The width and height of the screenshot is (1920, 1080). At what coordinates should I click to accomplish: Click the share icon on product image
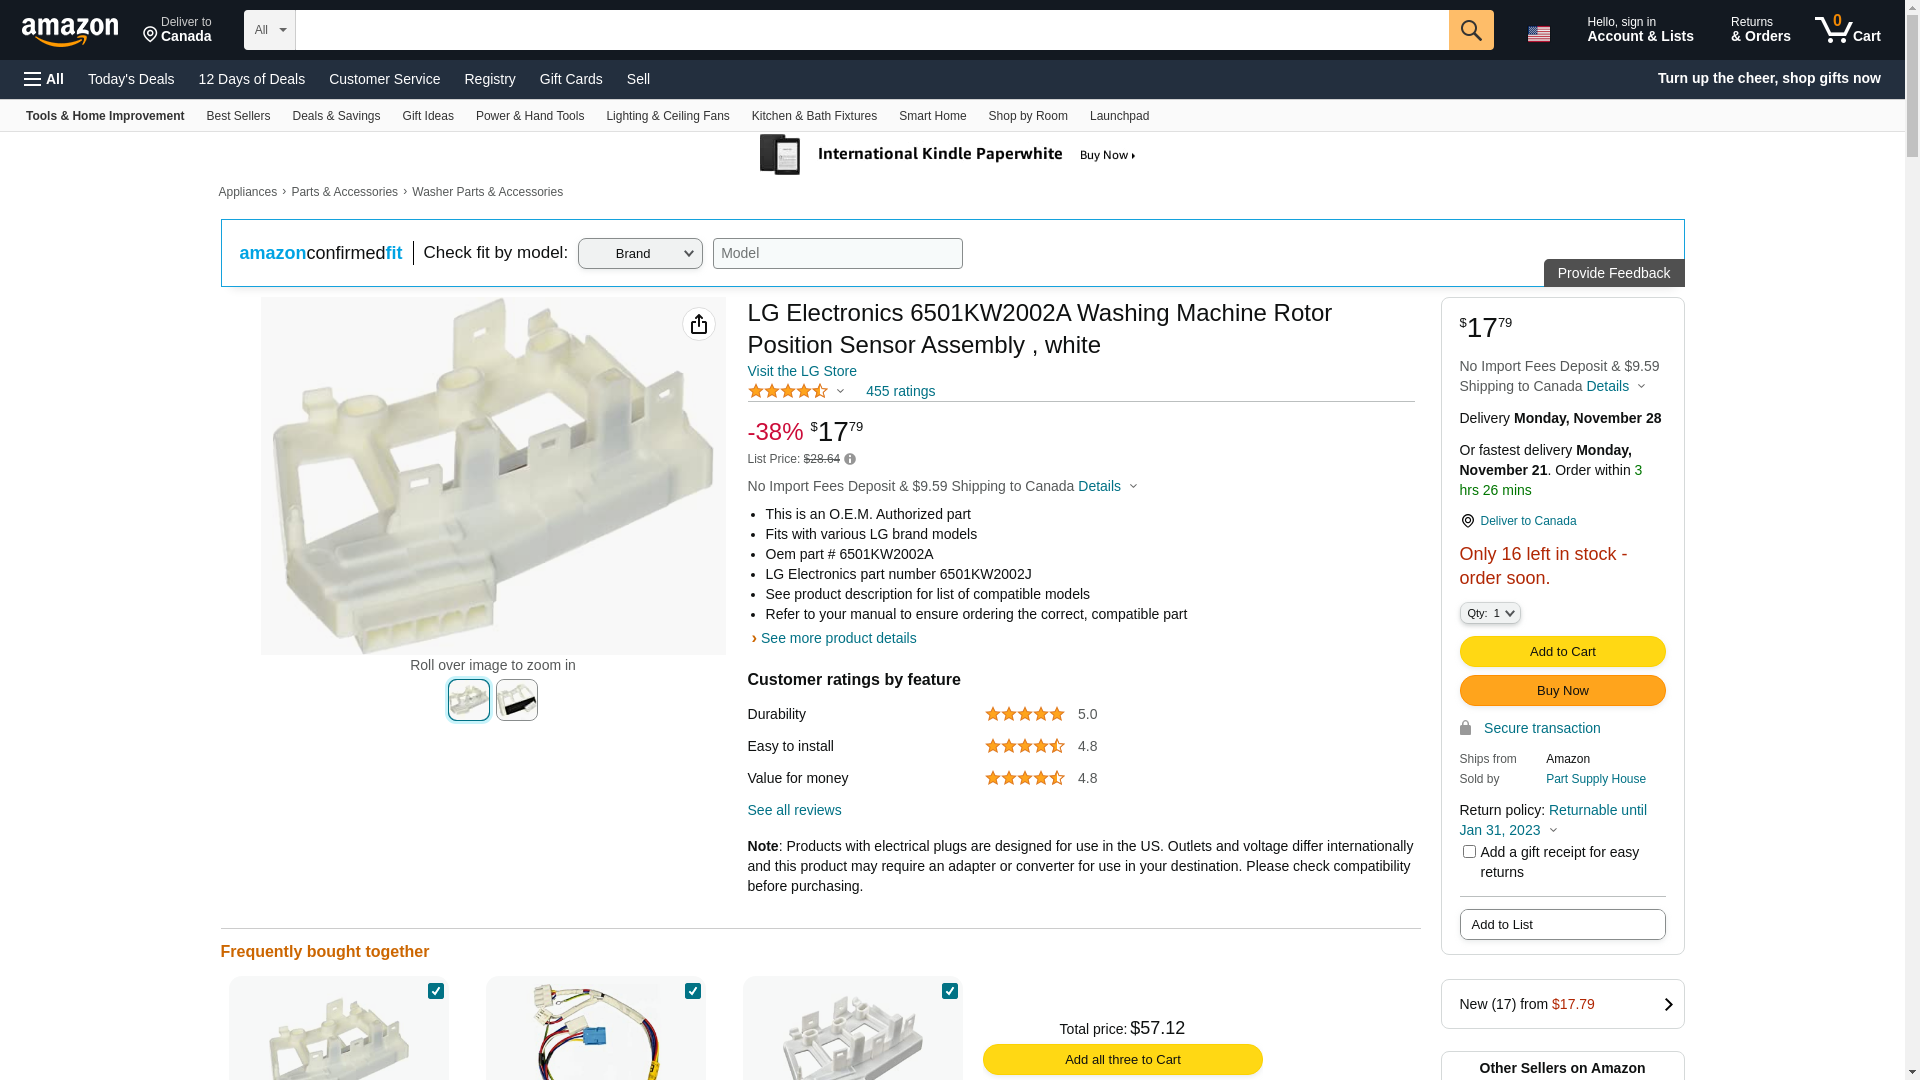(x=699, y=324)
